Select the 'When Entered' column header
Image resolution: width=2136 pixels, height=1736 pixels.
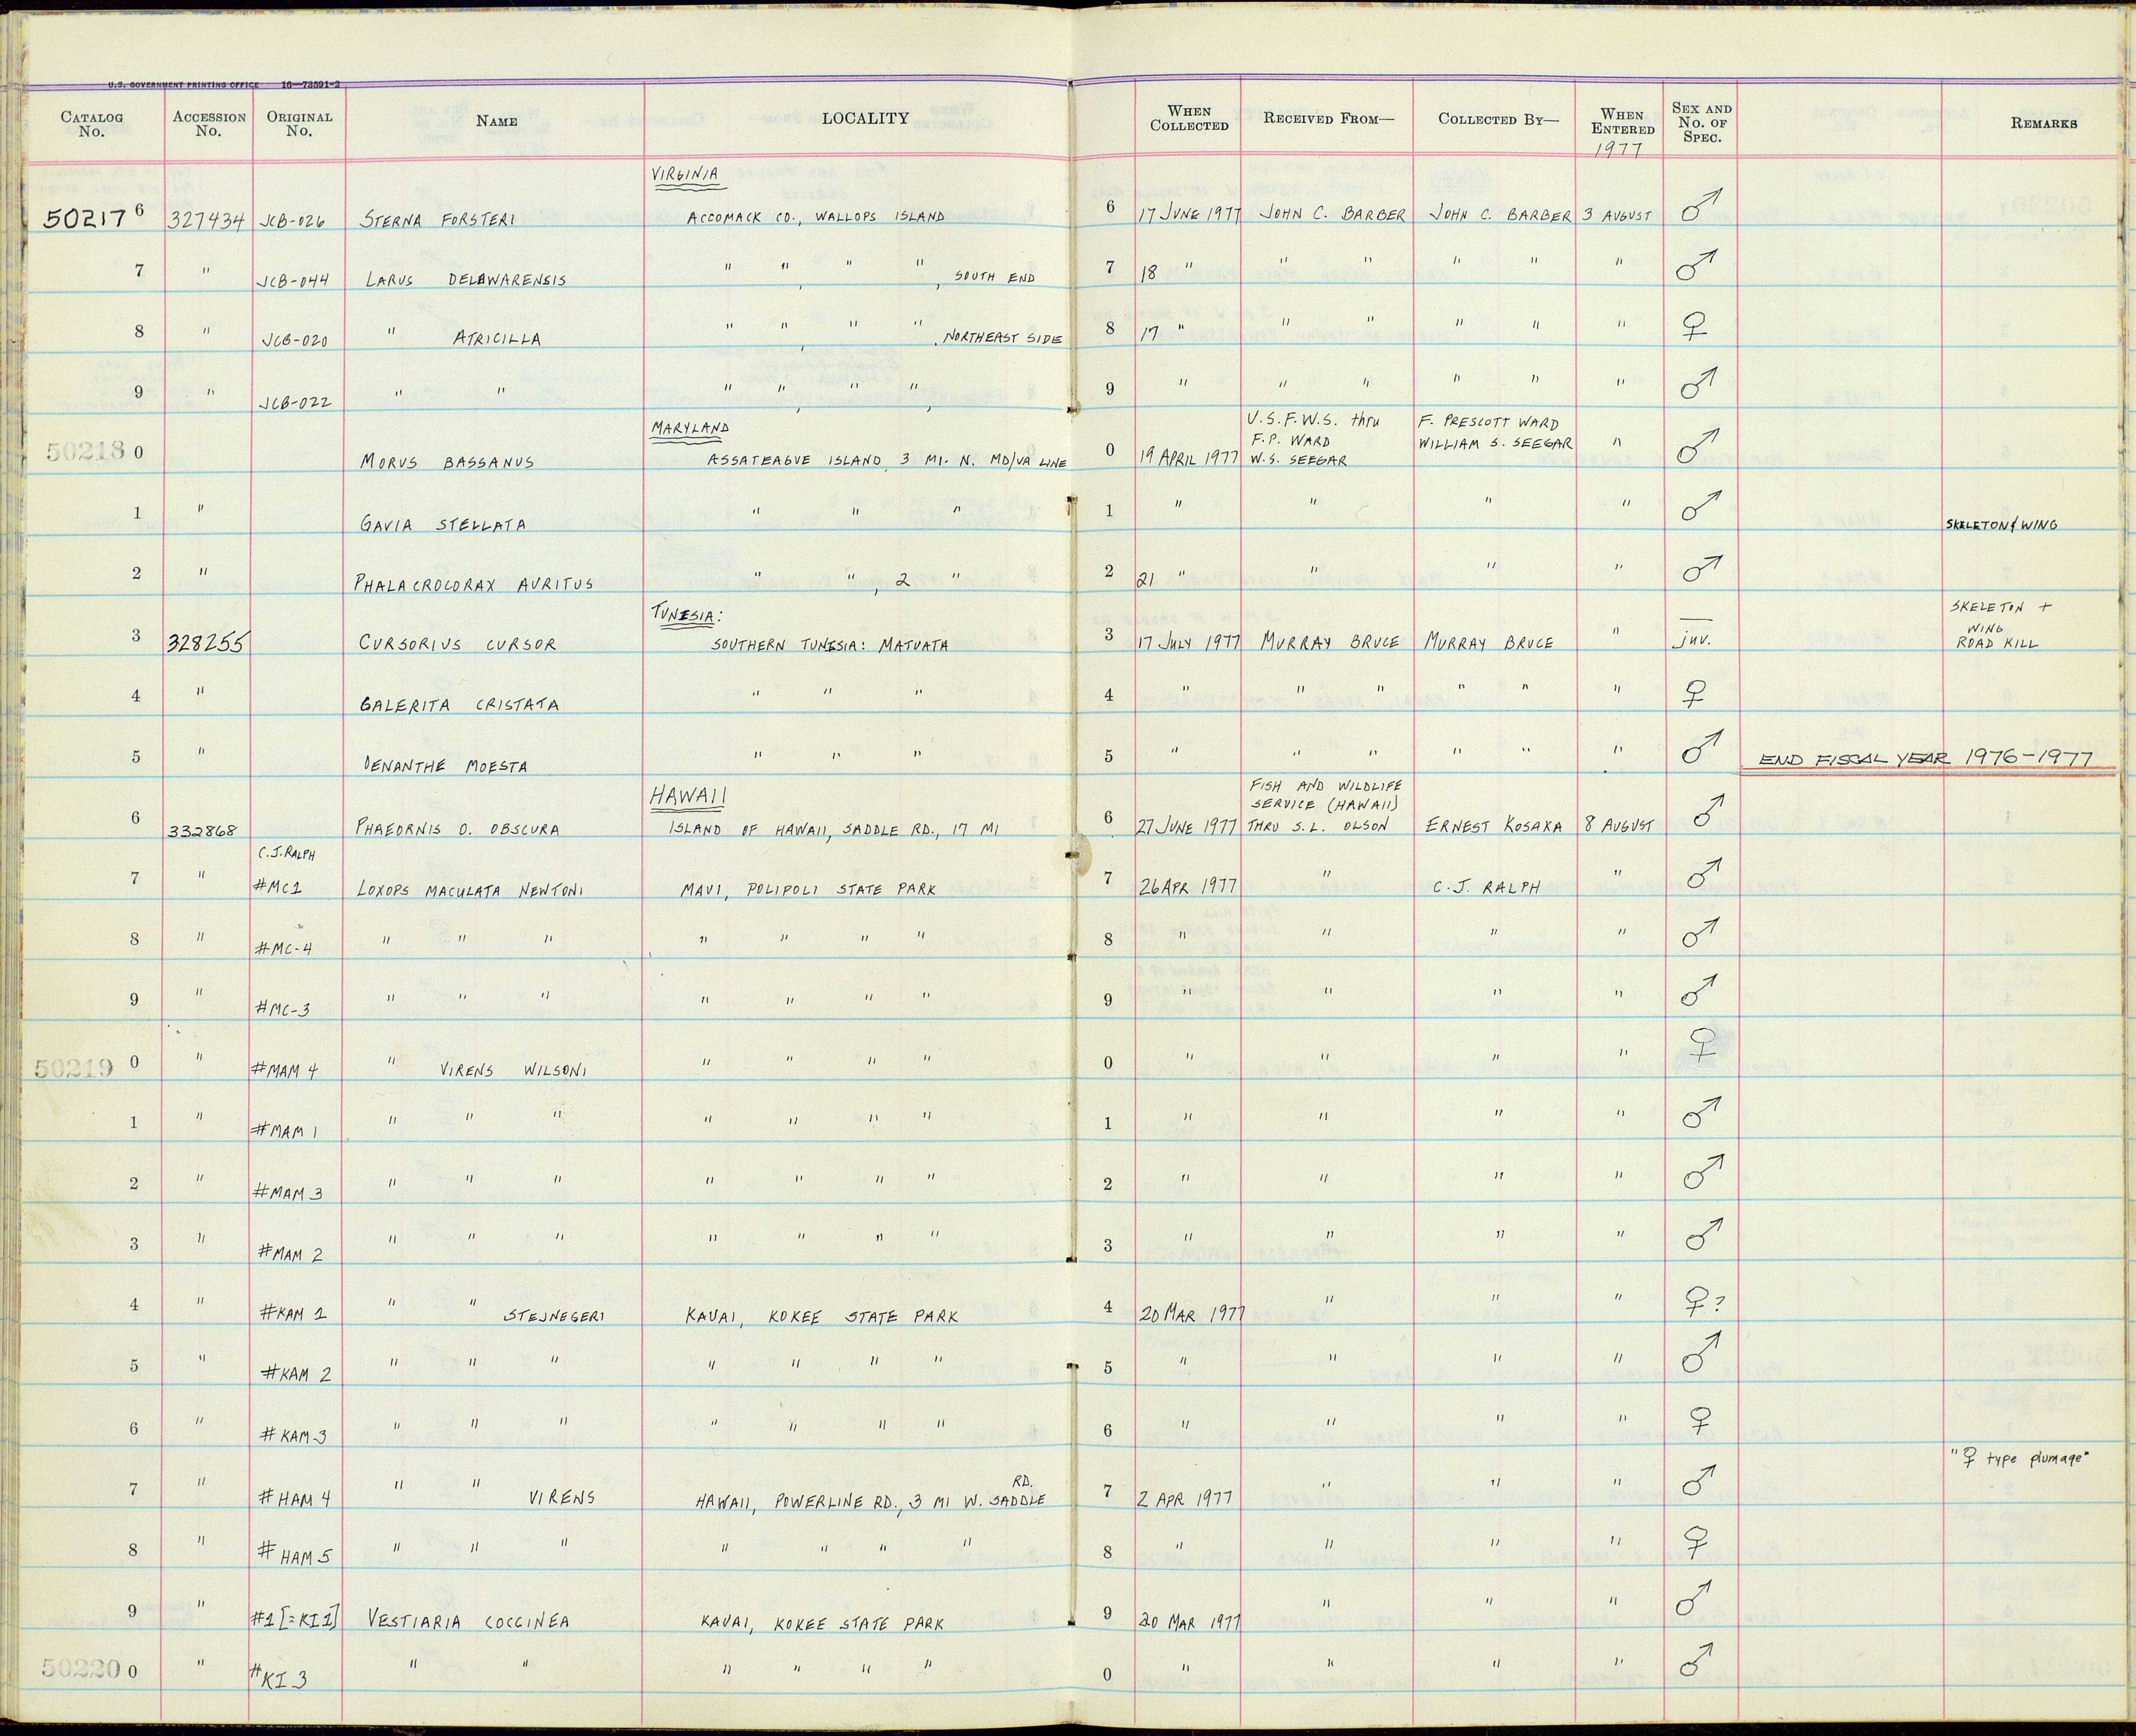tap(1621, 121)
